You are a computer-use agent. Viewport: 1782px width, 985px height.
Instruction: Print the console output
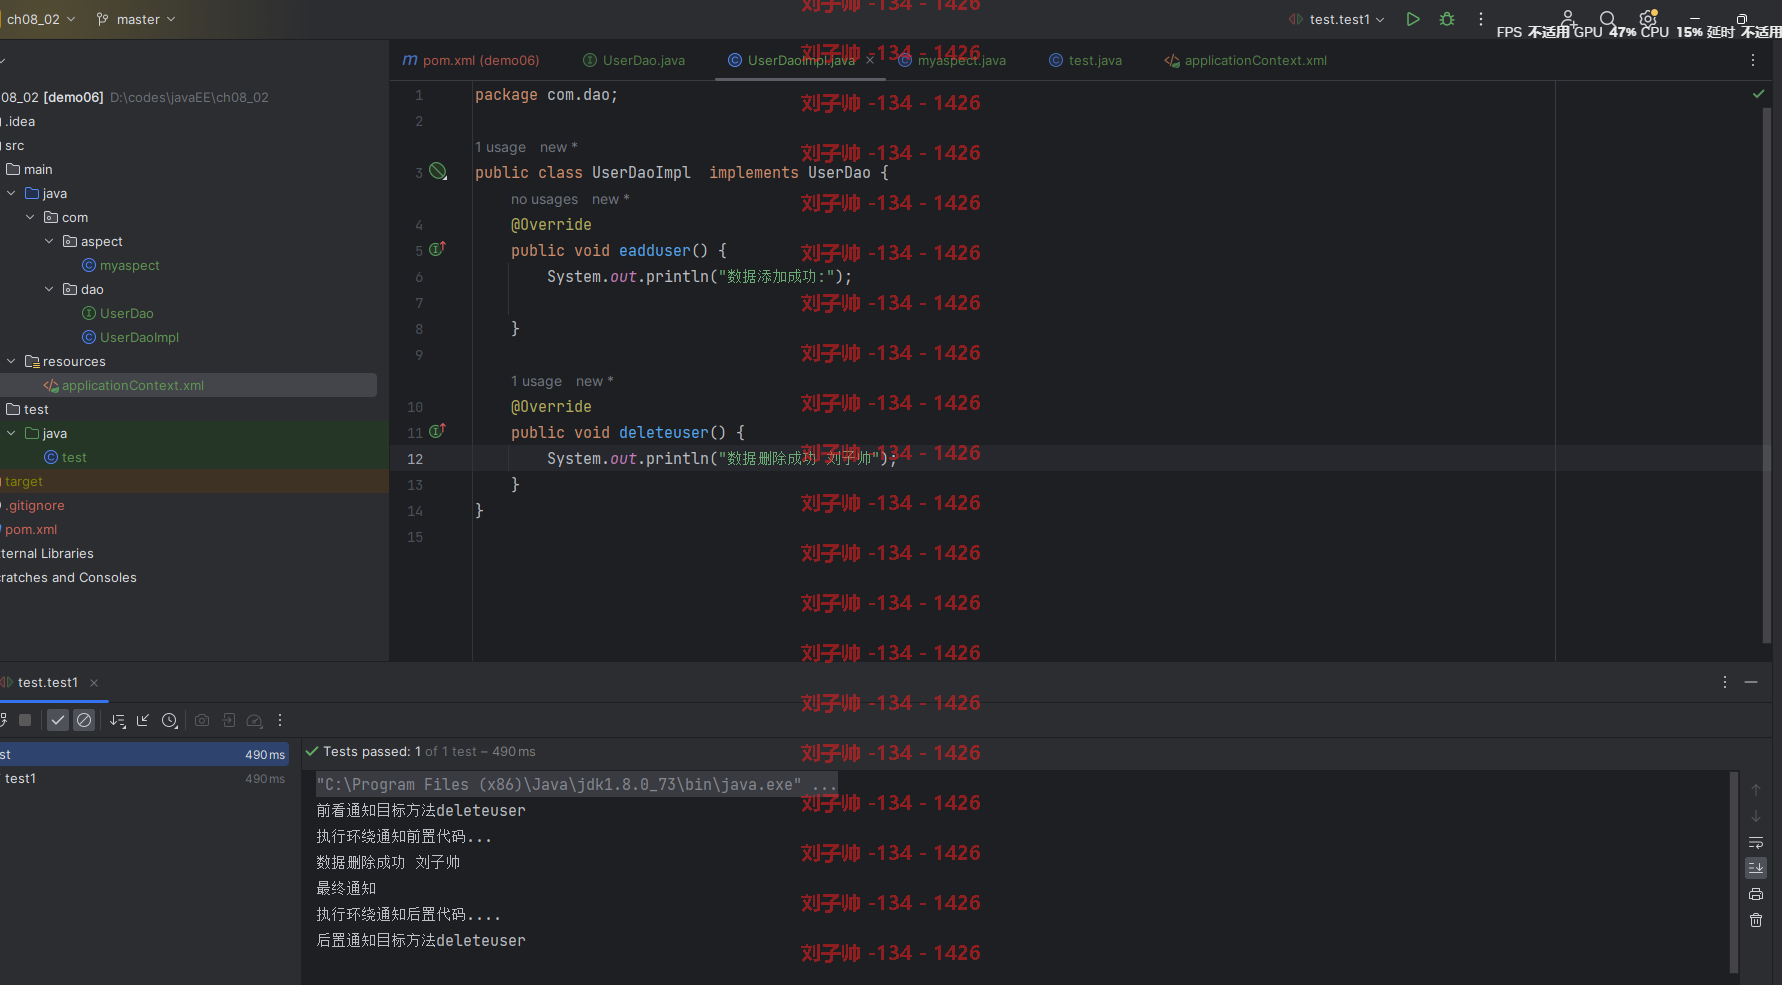click(1756, 894)
